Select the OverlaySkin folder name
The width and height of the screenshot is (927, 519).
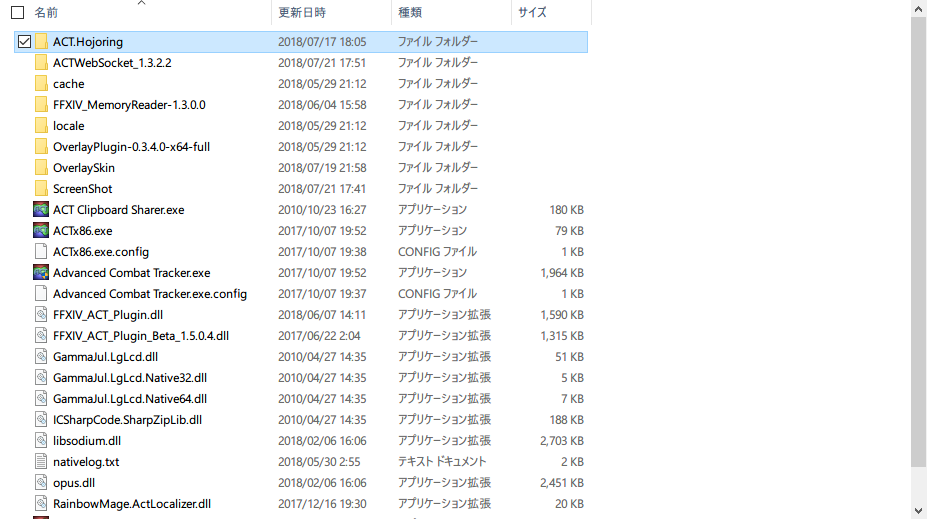[84, 167]
